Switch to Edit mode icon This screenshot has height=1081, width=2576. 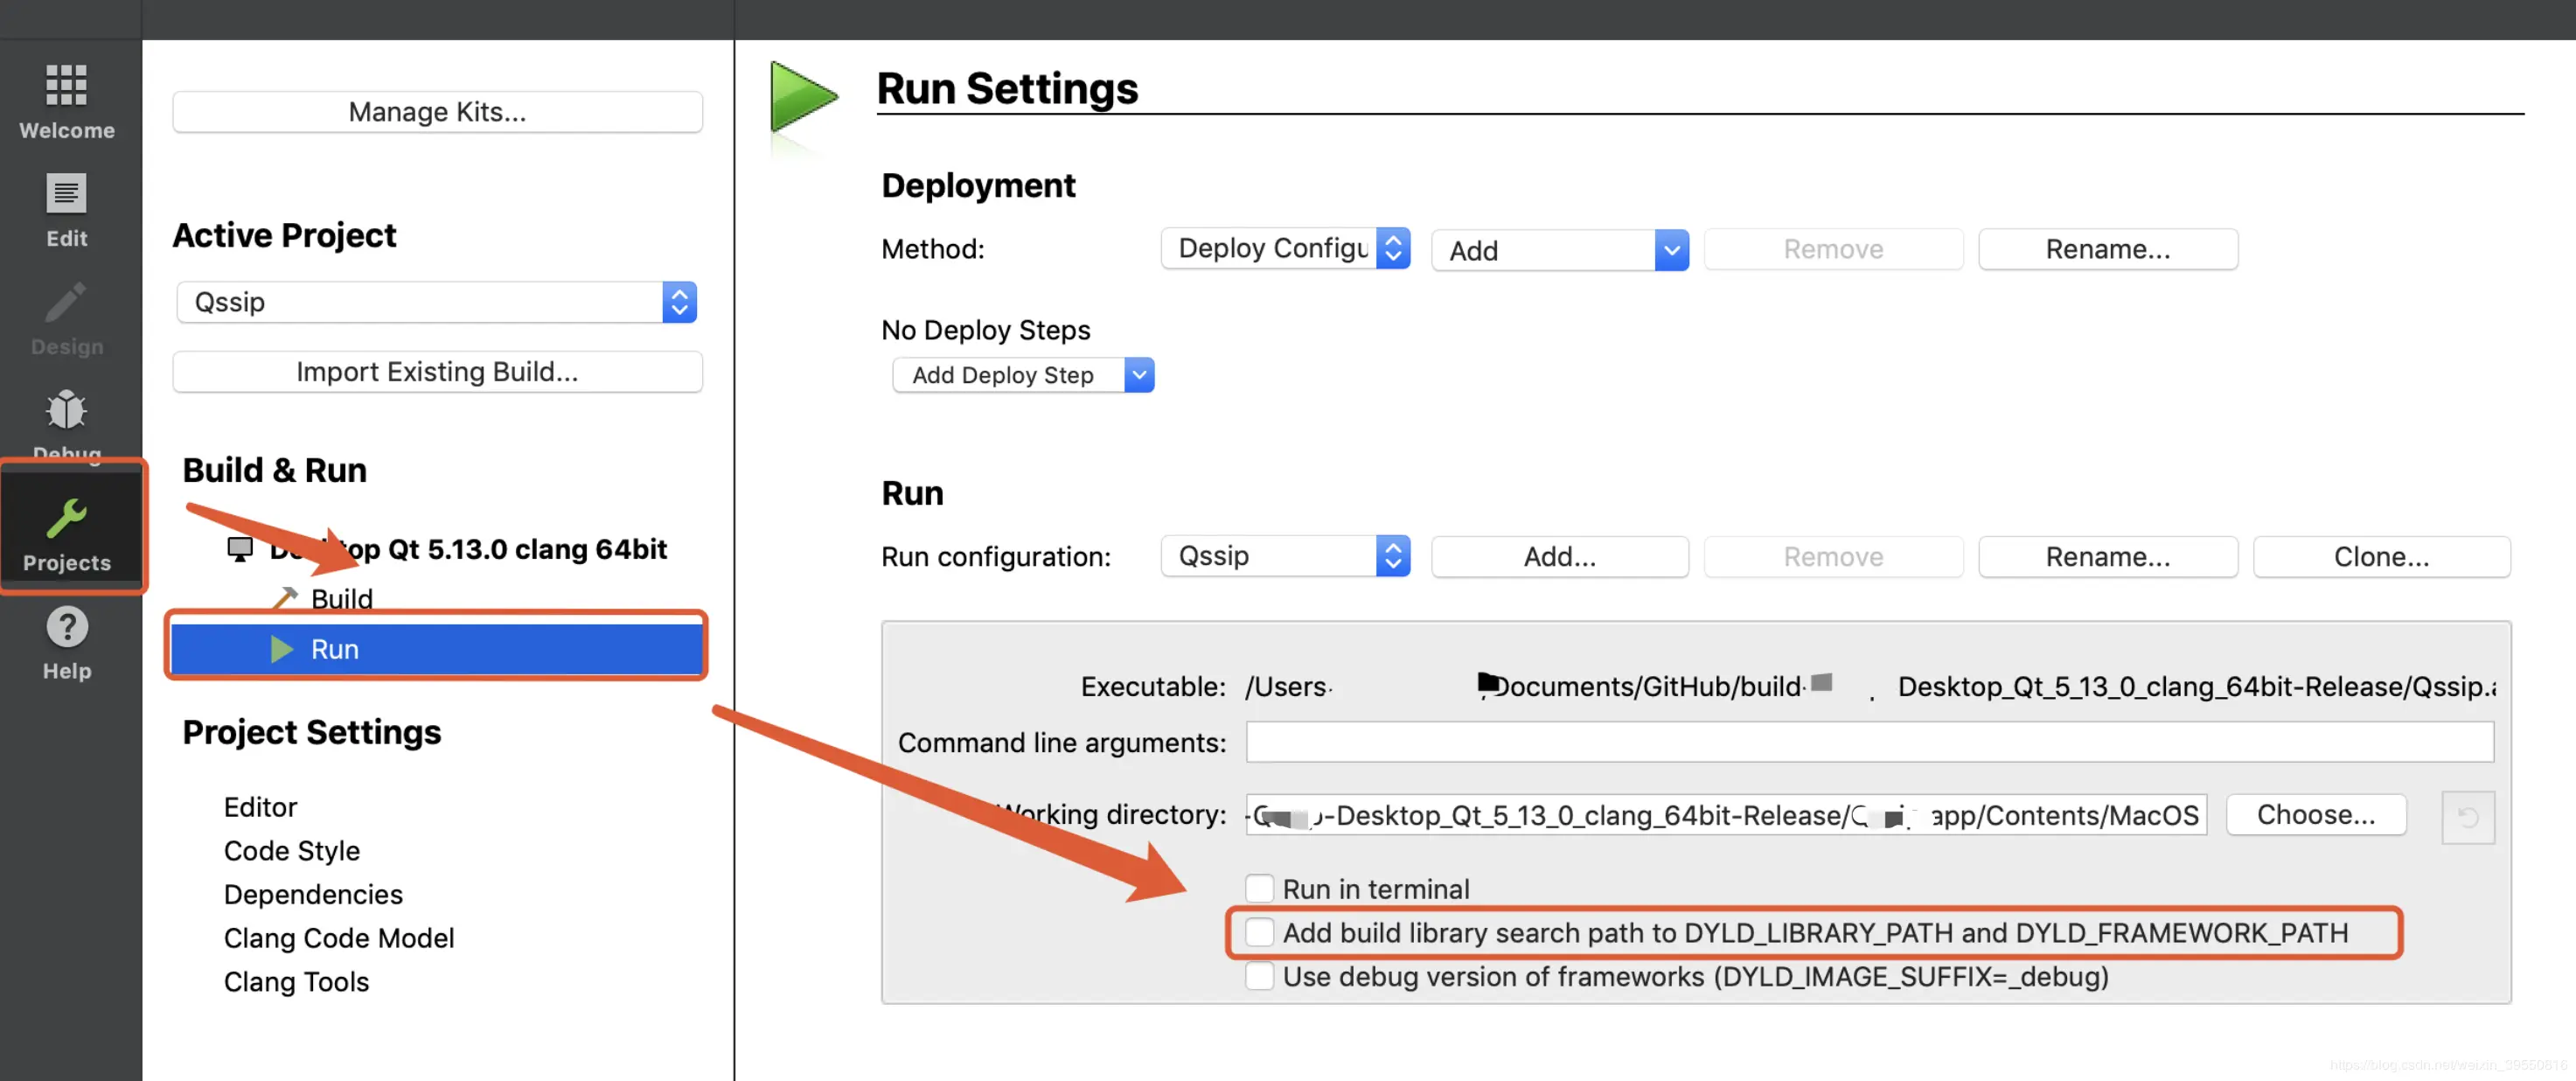click(x=66, y=194)
